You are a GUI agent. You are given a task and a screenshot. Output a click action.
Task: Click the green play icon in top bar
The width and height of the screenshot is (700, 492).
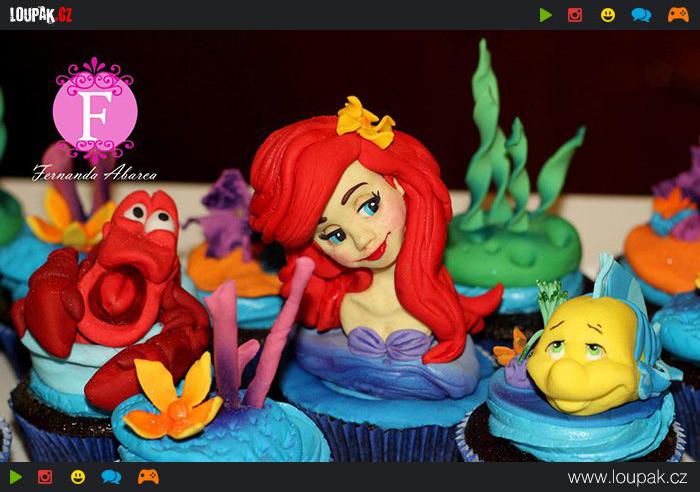(x=546, y=15)
